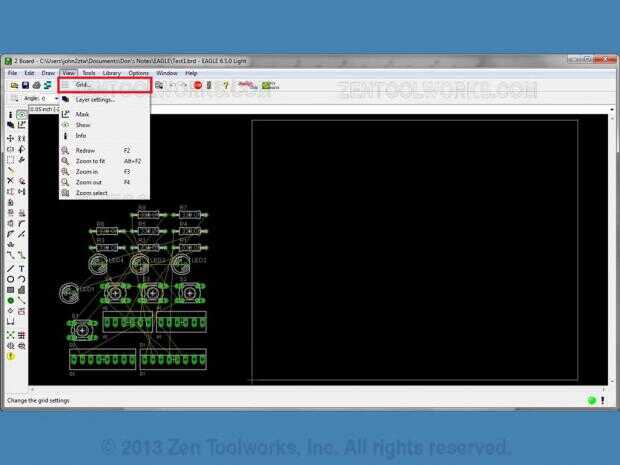620x465 pixels.
Task: Select the Polygon tool
Action: pyautogui.click(x=21, y=290)
